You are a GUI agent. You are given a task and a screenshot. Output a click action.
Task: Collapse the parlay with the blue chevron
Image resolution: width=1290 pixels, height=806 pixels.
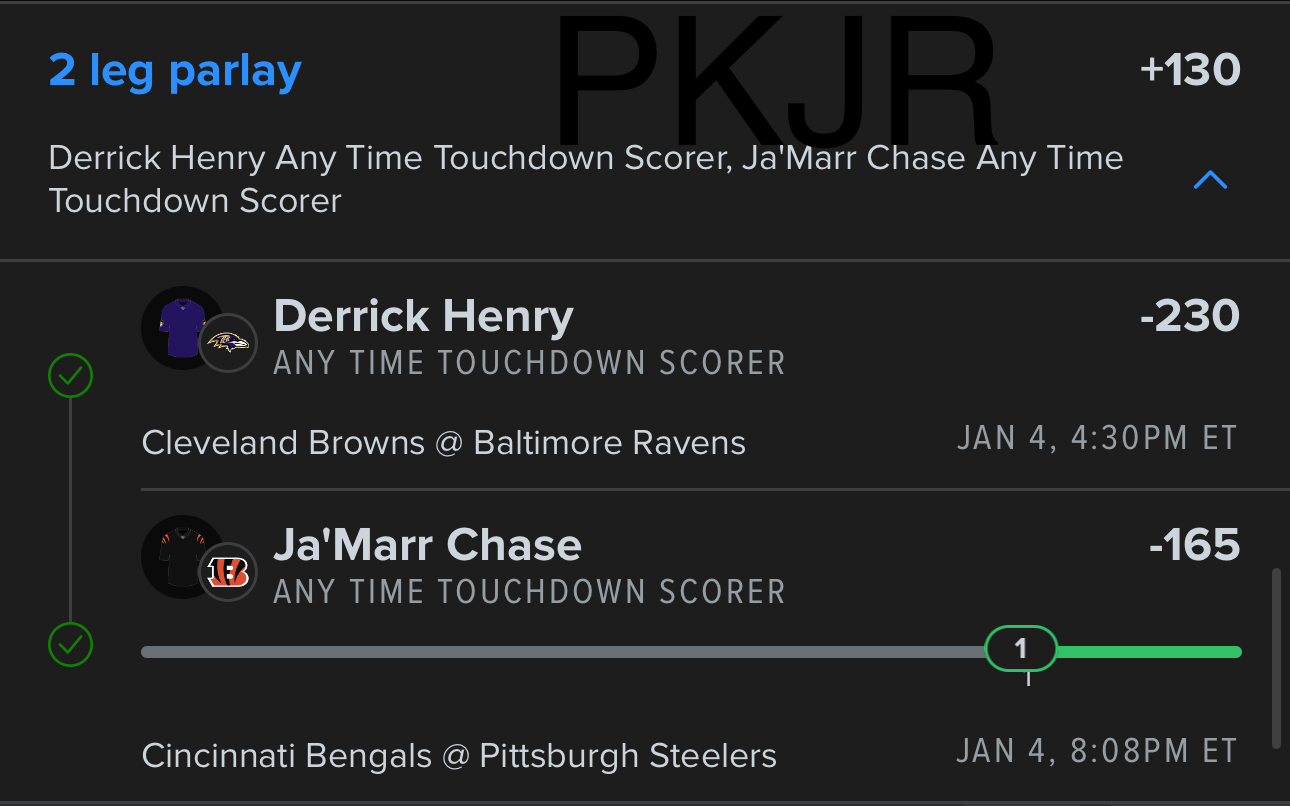1210,180
